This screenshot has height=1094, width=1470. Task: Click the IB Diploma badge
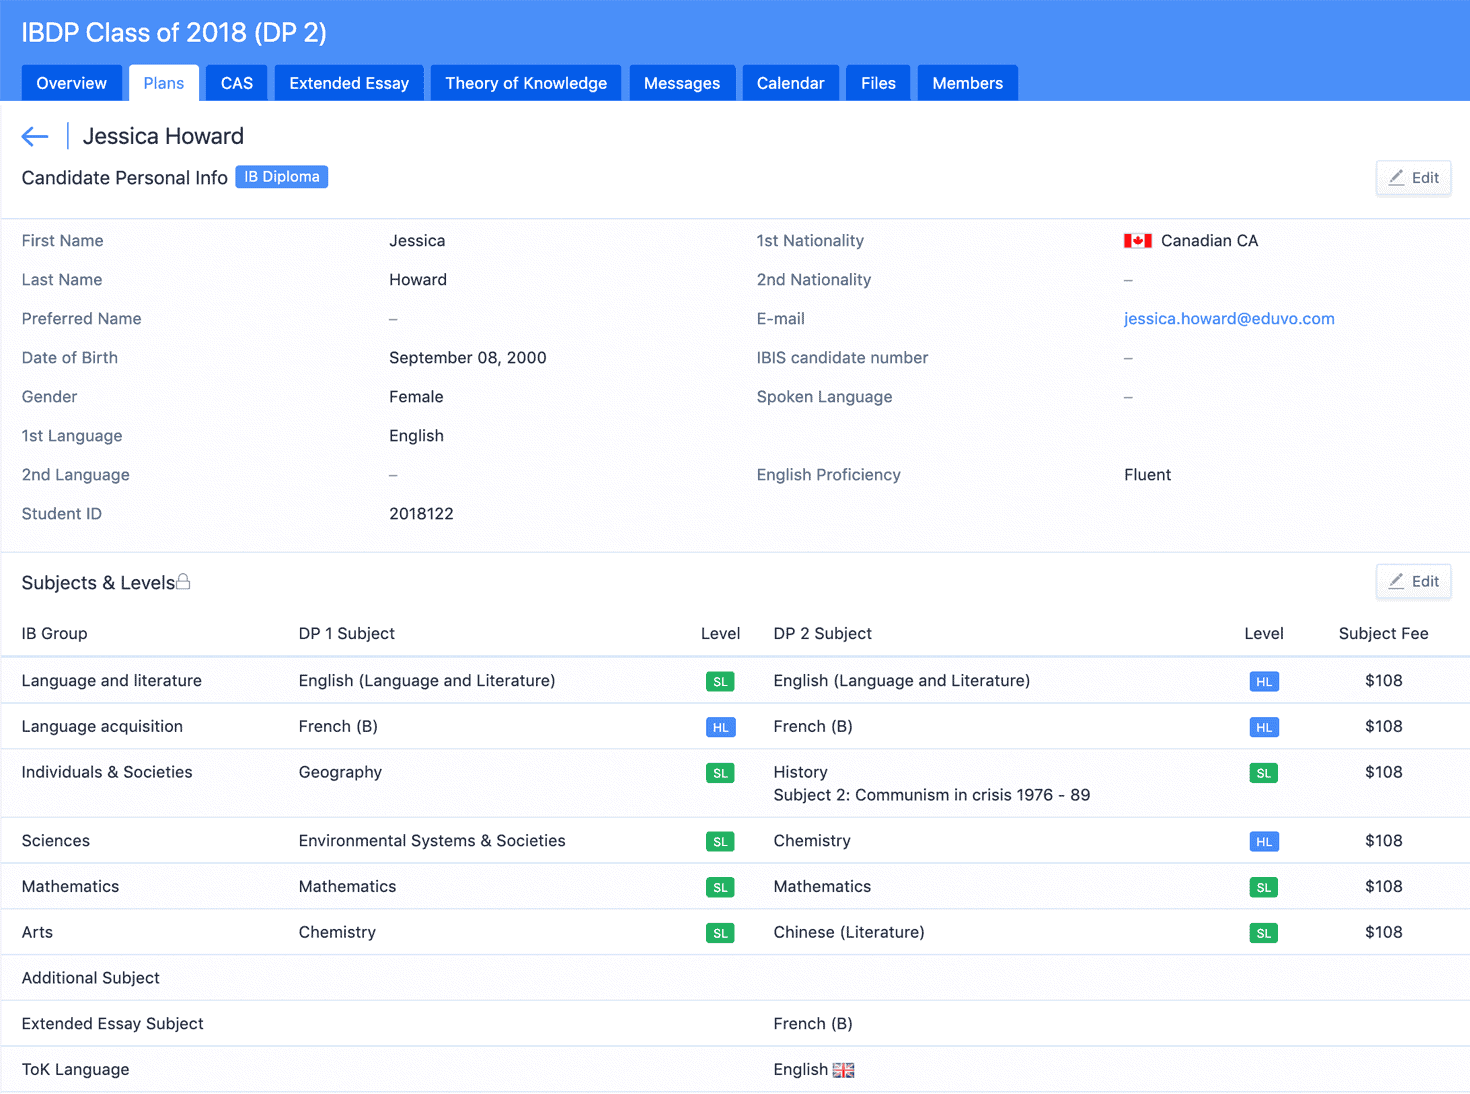(282, 177)
